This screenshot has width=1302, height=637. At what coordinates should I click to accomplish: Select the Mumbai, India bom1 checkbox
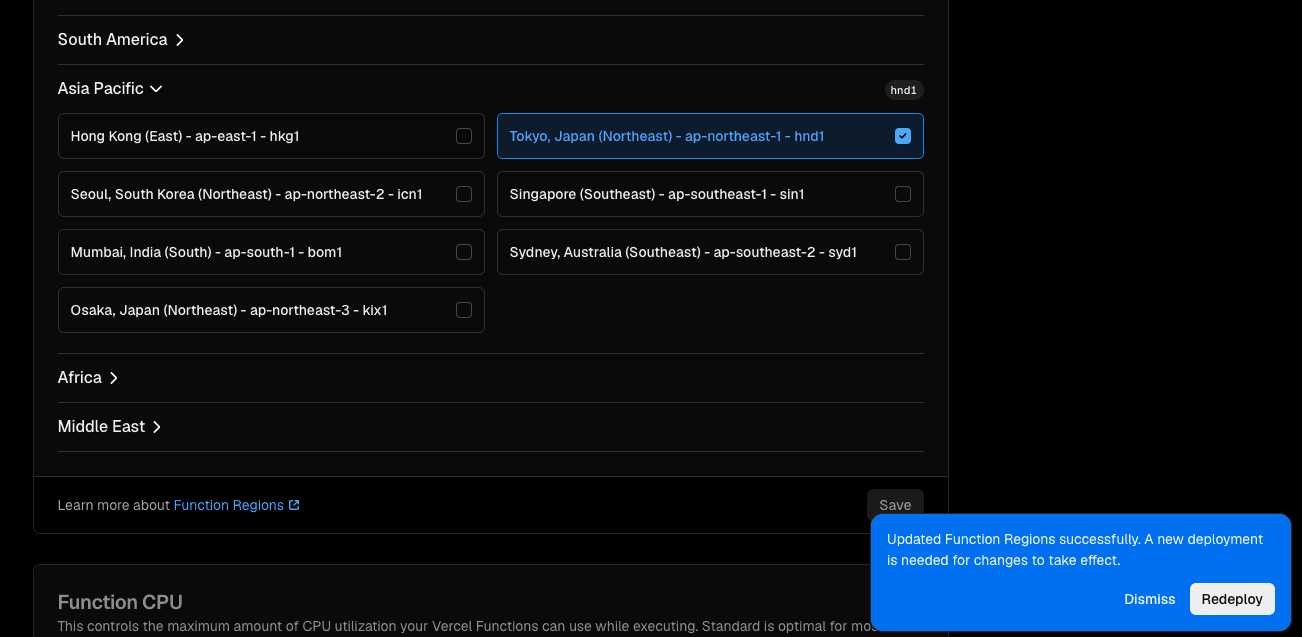[464, 252]
